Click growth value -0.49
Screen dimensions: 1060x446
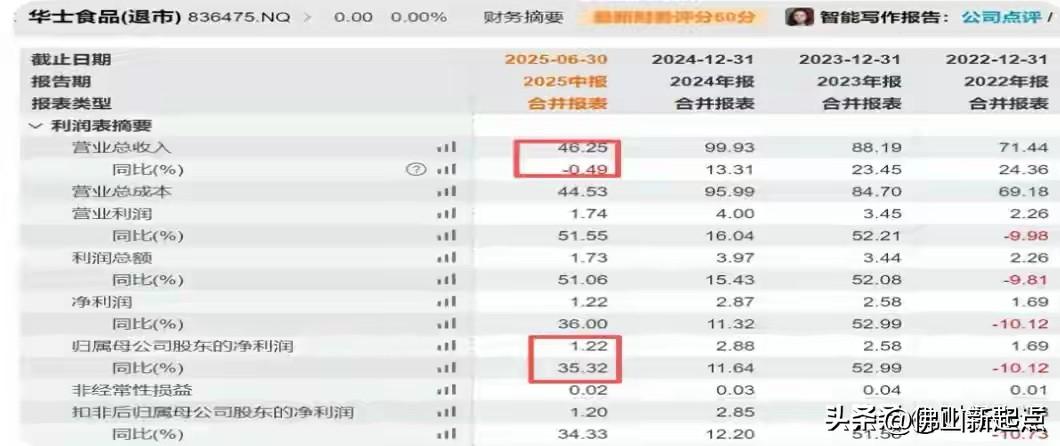584,170
